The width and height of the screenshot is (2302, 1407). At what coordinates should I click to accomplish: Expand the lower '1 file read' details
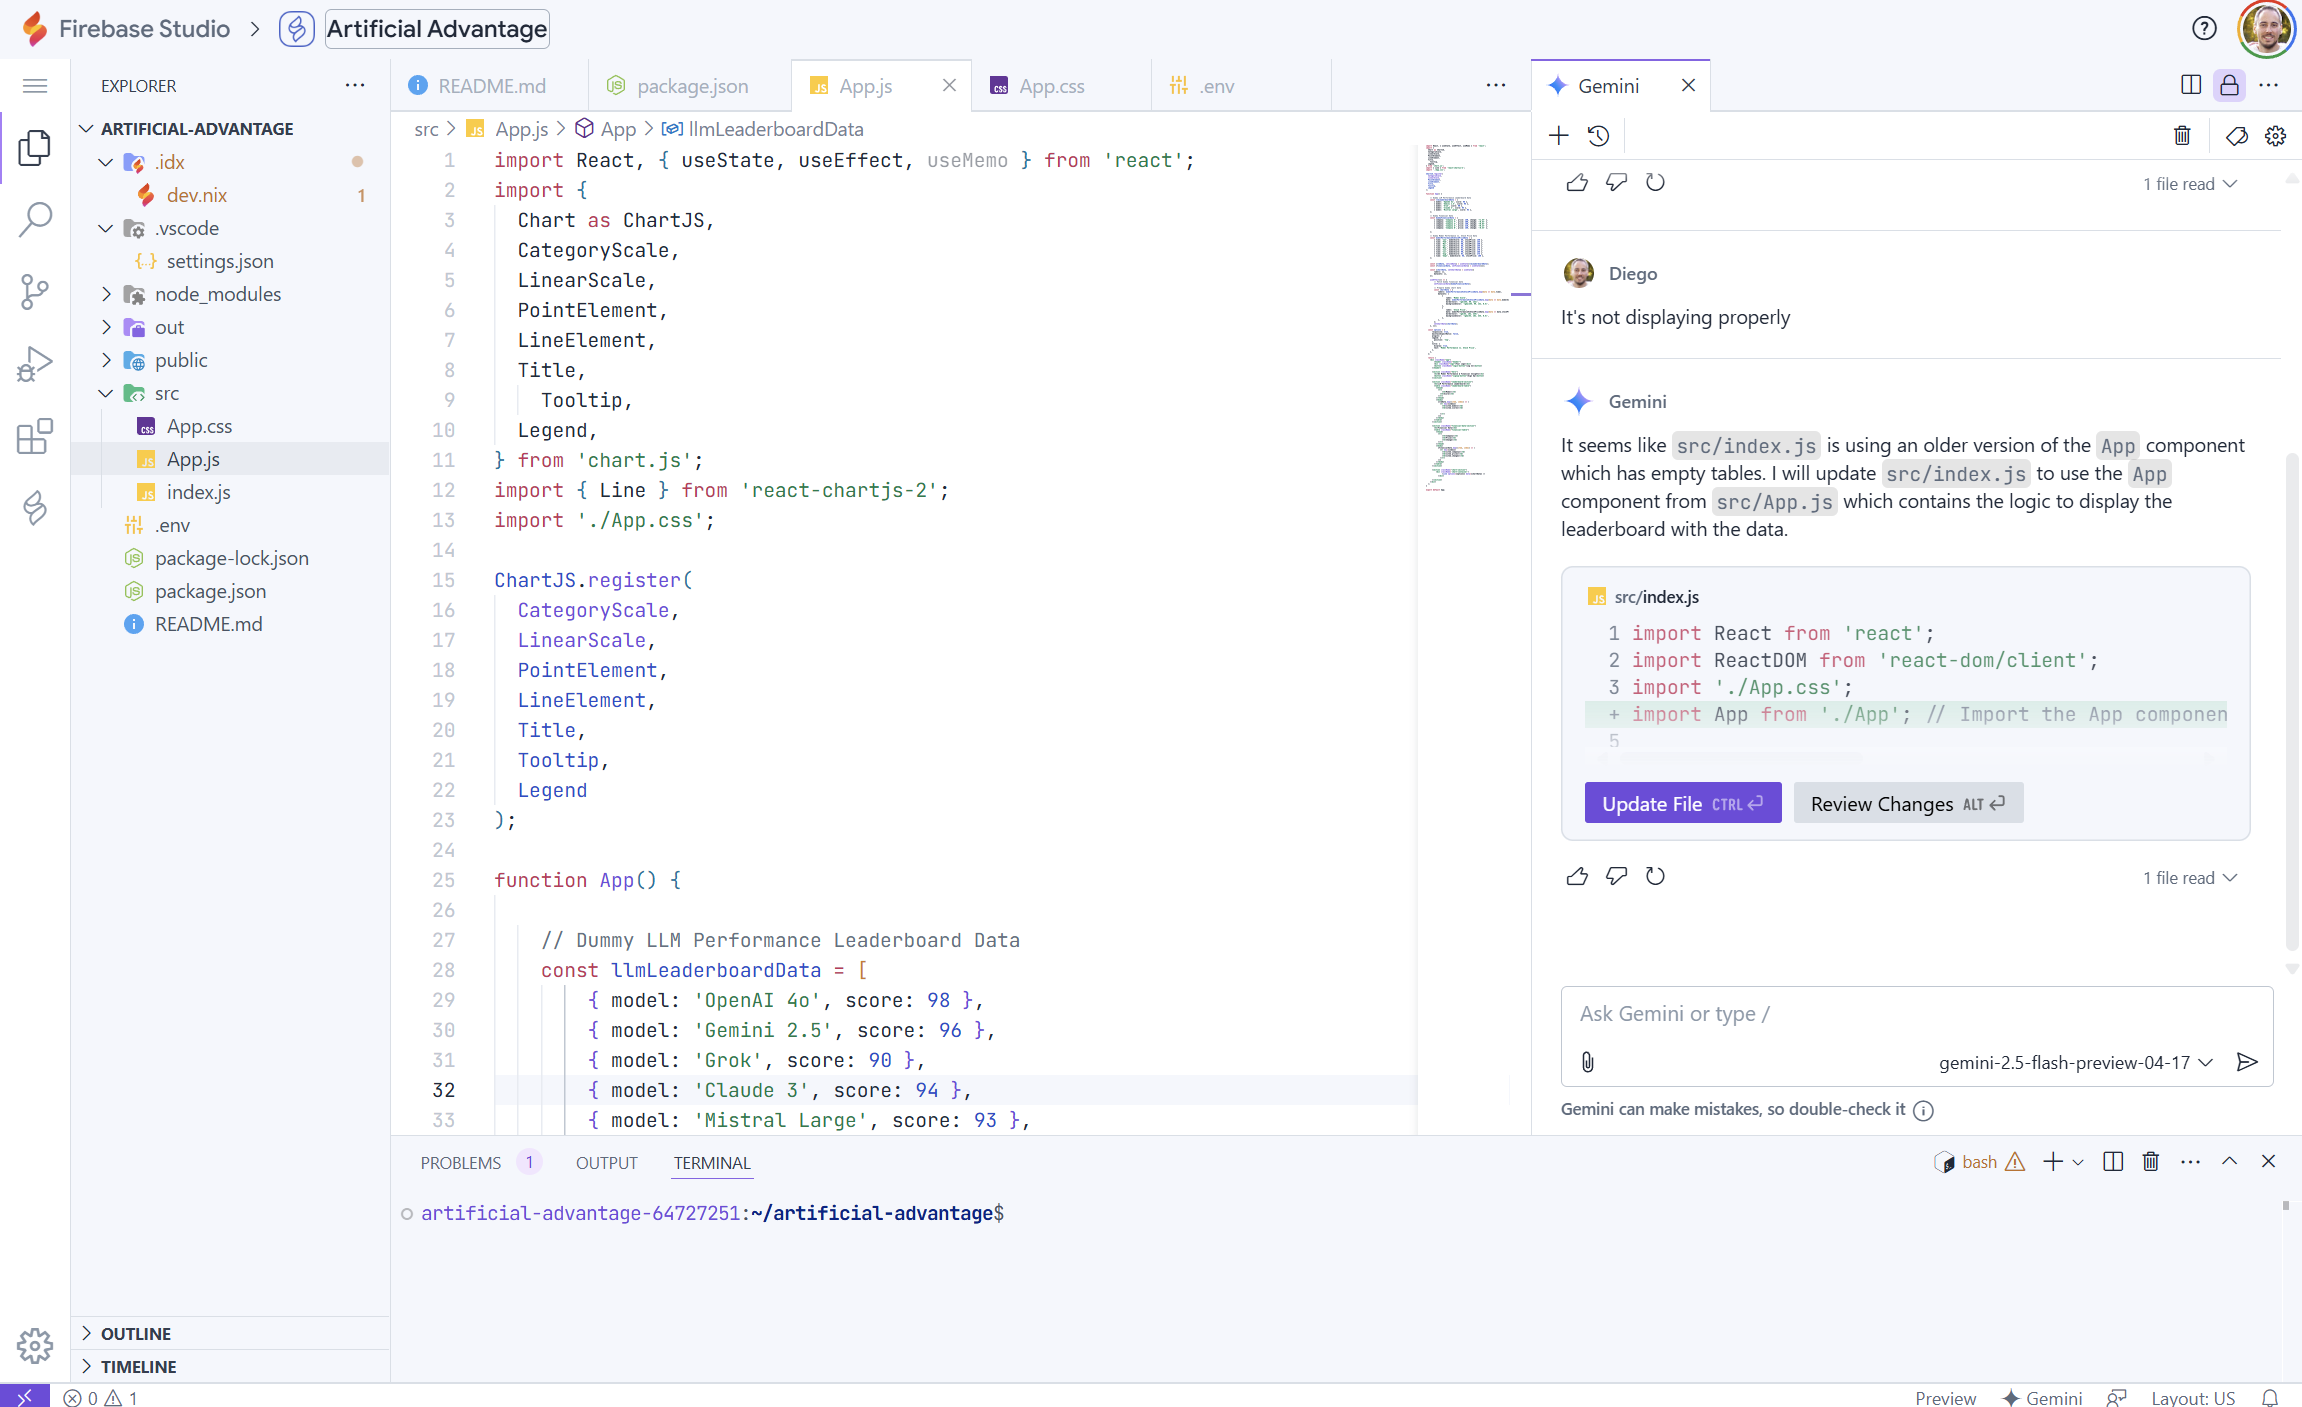pyautogui.click(x=2190, y=877)
